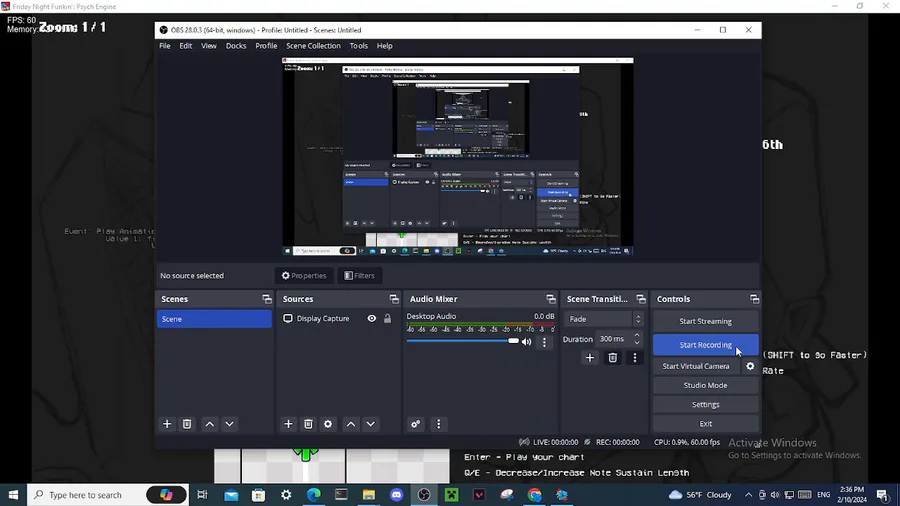
Task: Move scene up in Scenes panel
Action: tap(210, 424)
